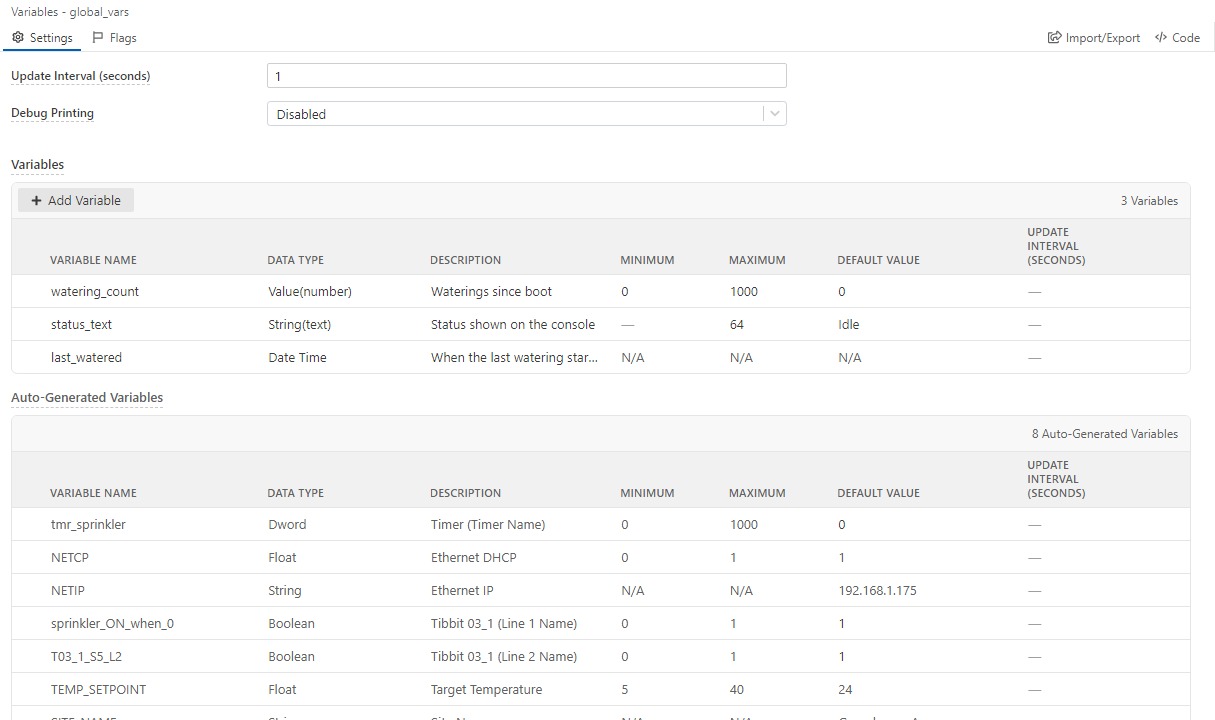Click the String data type for NETIP
Screen dimensions: 1215x720
pyautogui.click(x=284, y=590)
